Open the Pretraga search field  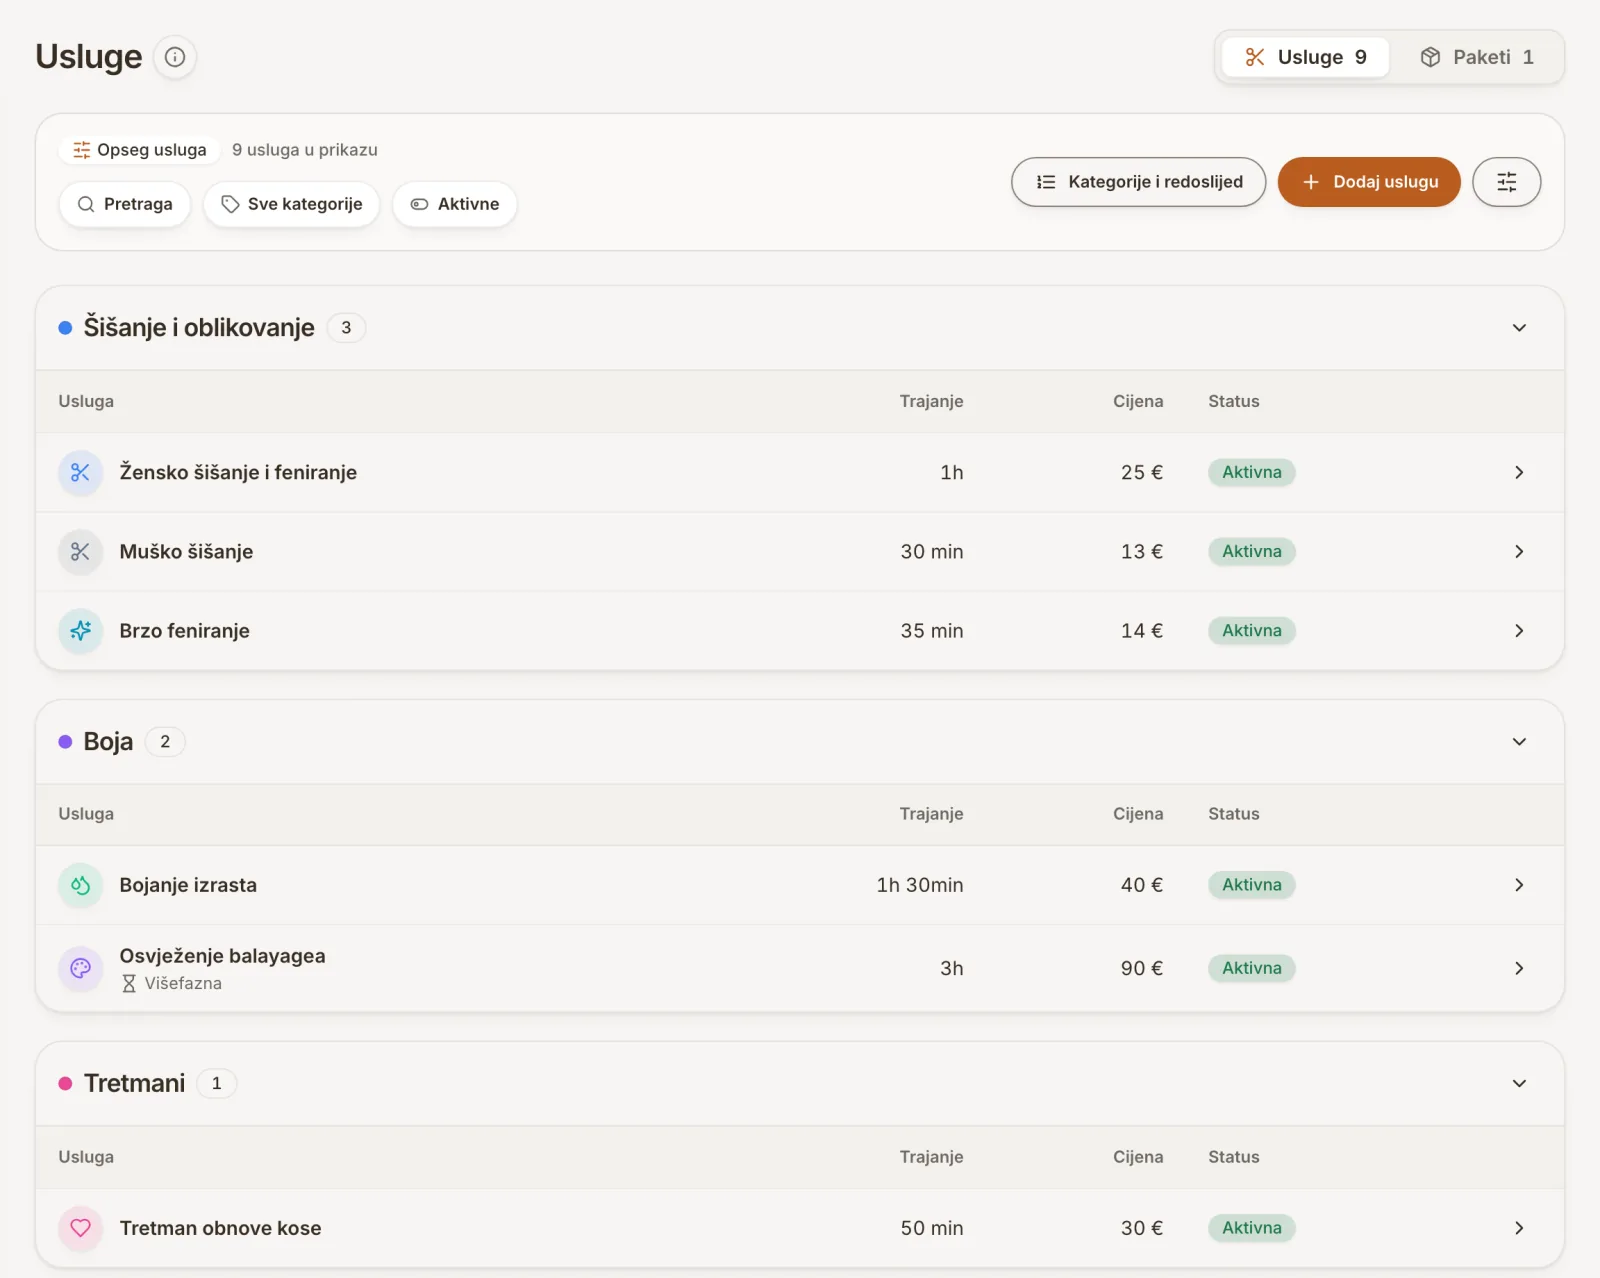[x=125, y=204]
